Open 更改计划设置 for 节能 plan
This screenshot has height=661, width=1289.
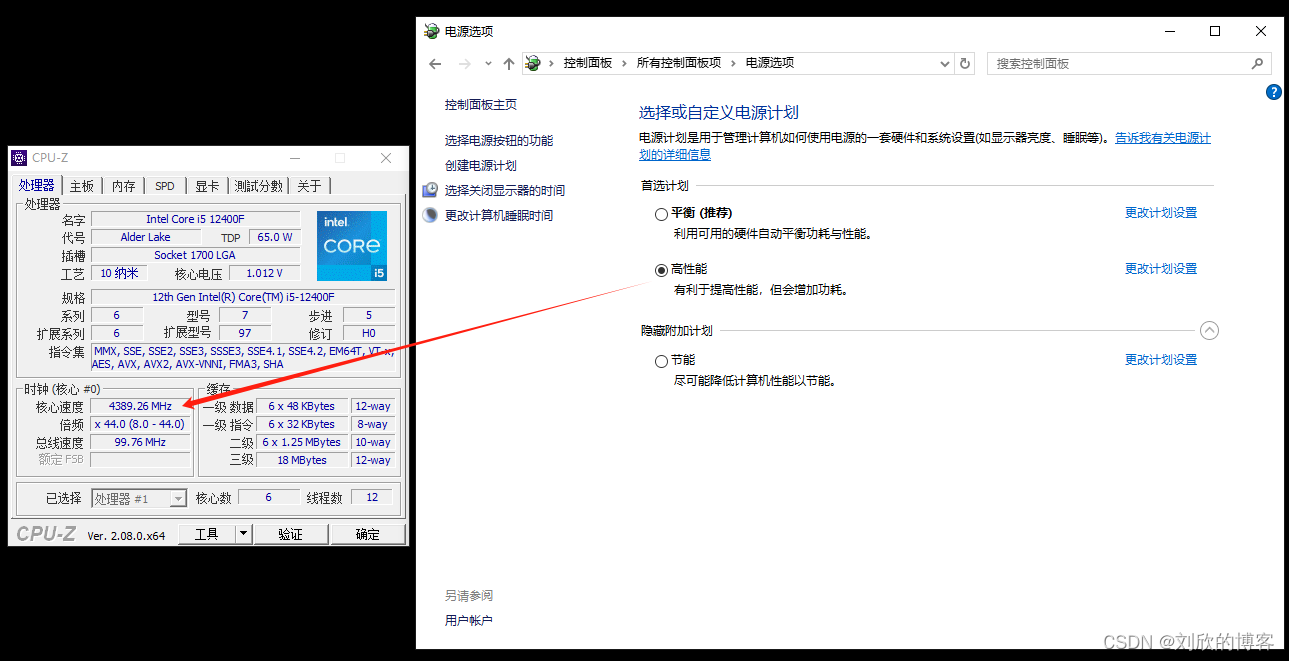pos(1161,360)
